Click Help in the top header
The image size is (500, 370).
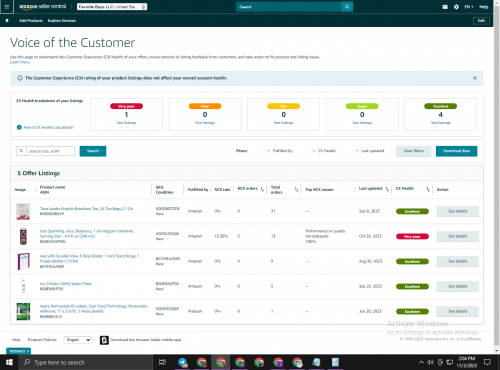click(x=484, y=7)
